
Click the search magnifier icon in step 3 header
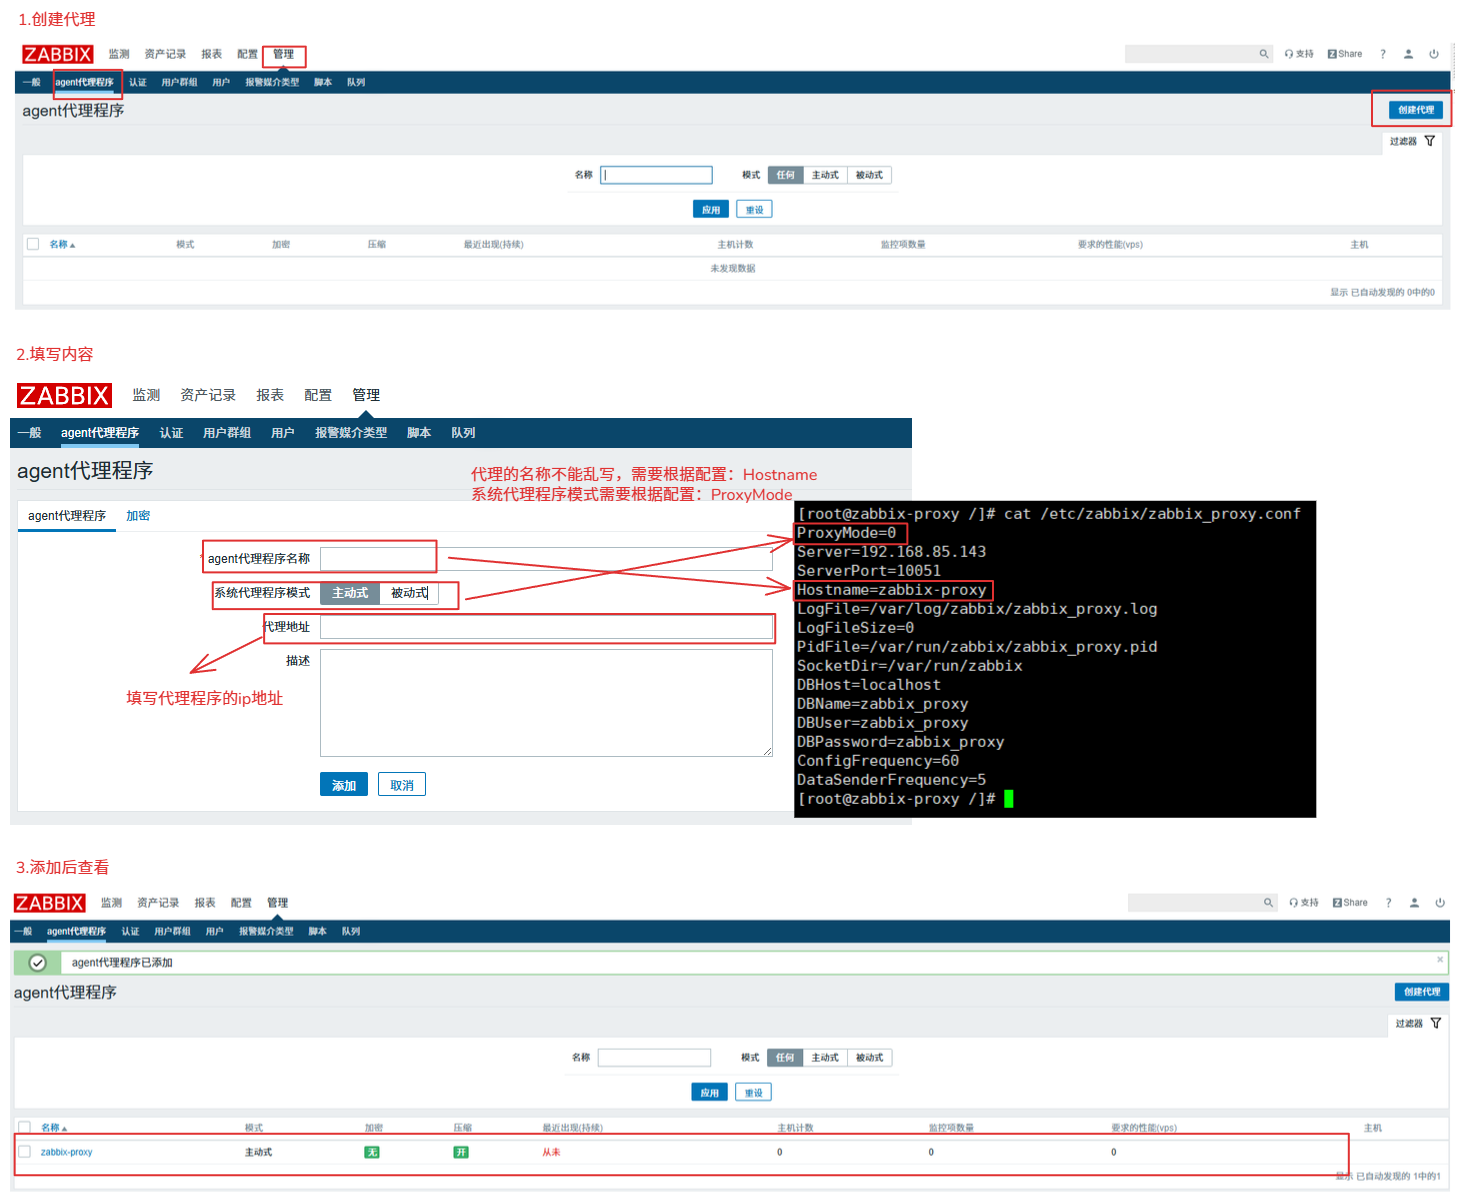click(1268, 902)
